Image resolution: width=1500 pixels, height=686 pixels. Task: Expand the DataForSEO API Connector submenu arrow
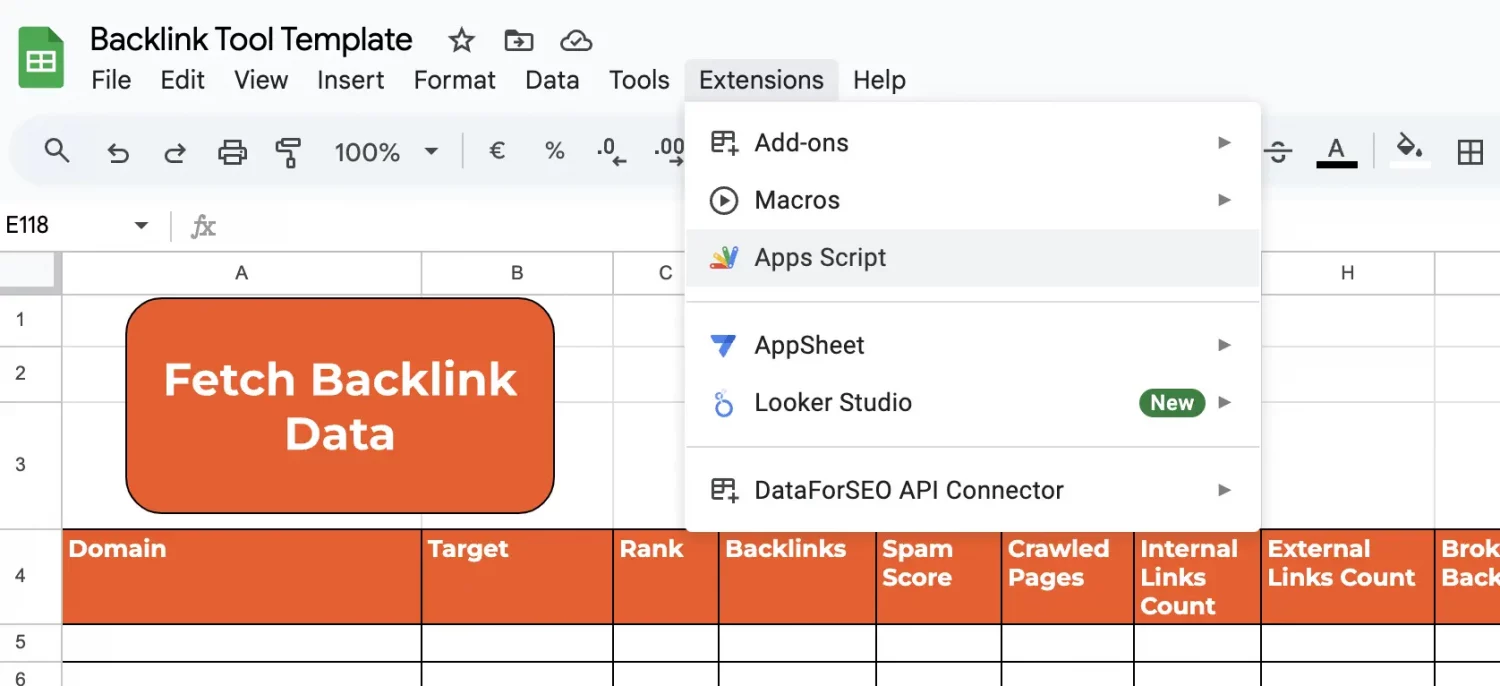[x=1224, y=490]
